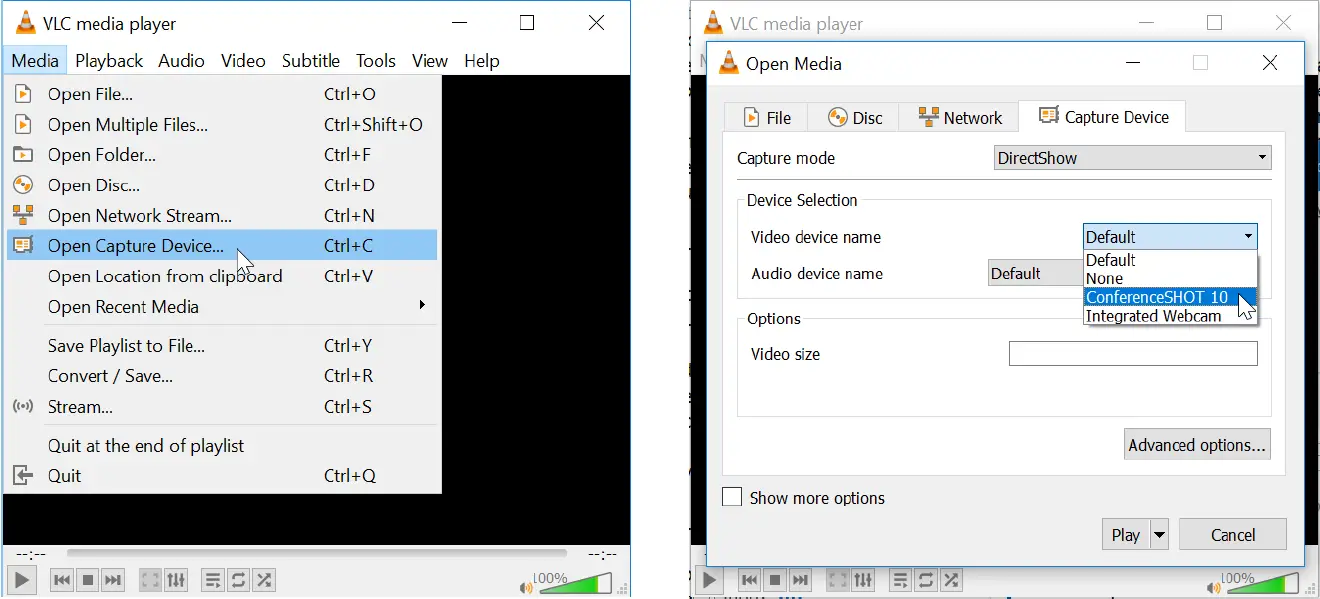Toggle loop icon in right VLC window
Image resolution: width=1320 pixels, height=599 pixels.
click(x=926, y=580)
